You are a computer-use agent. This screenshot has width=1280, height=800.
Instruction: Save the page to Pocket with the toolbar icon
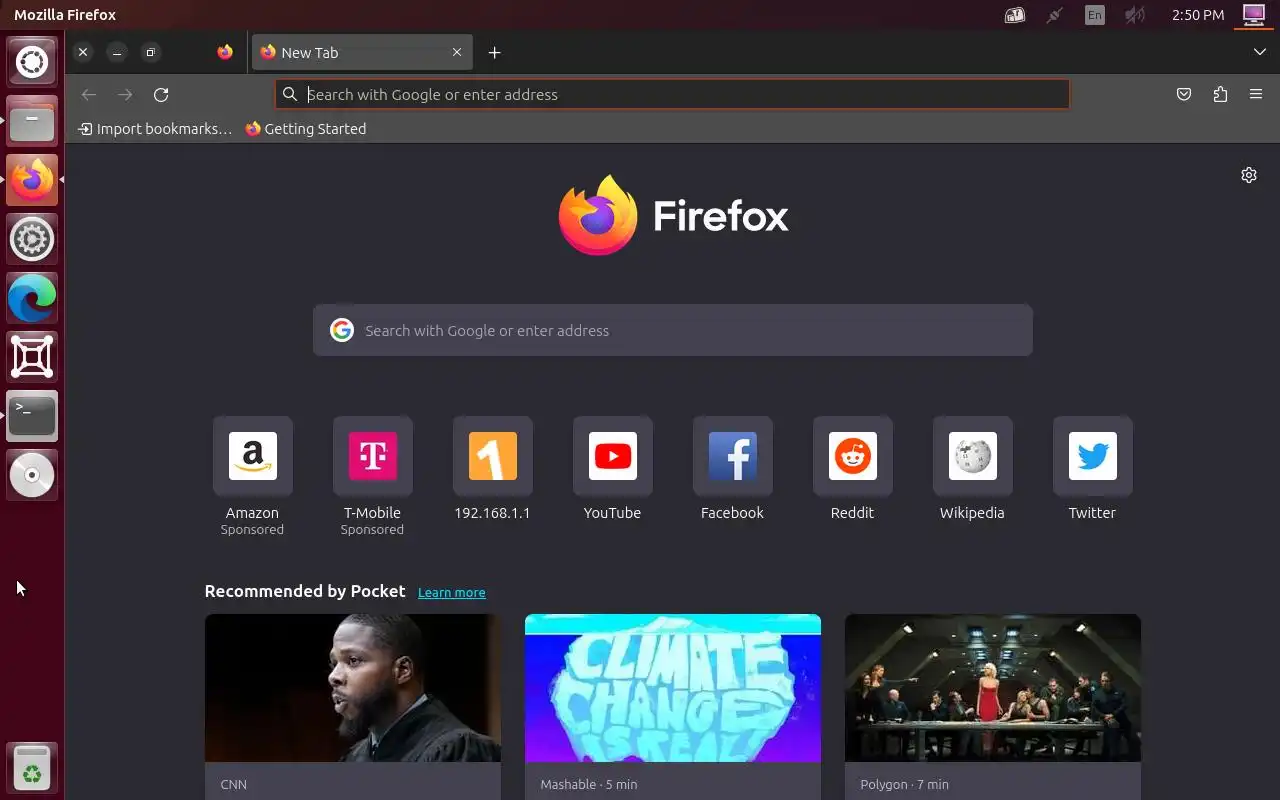pos(1184,95)
